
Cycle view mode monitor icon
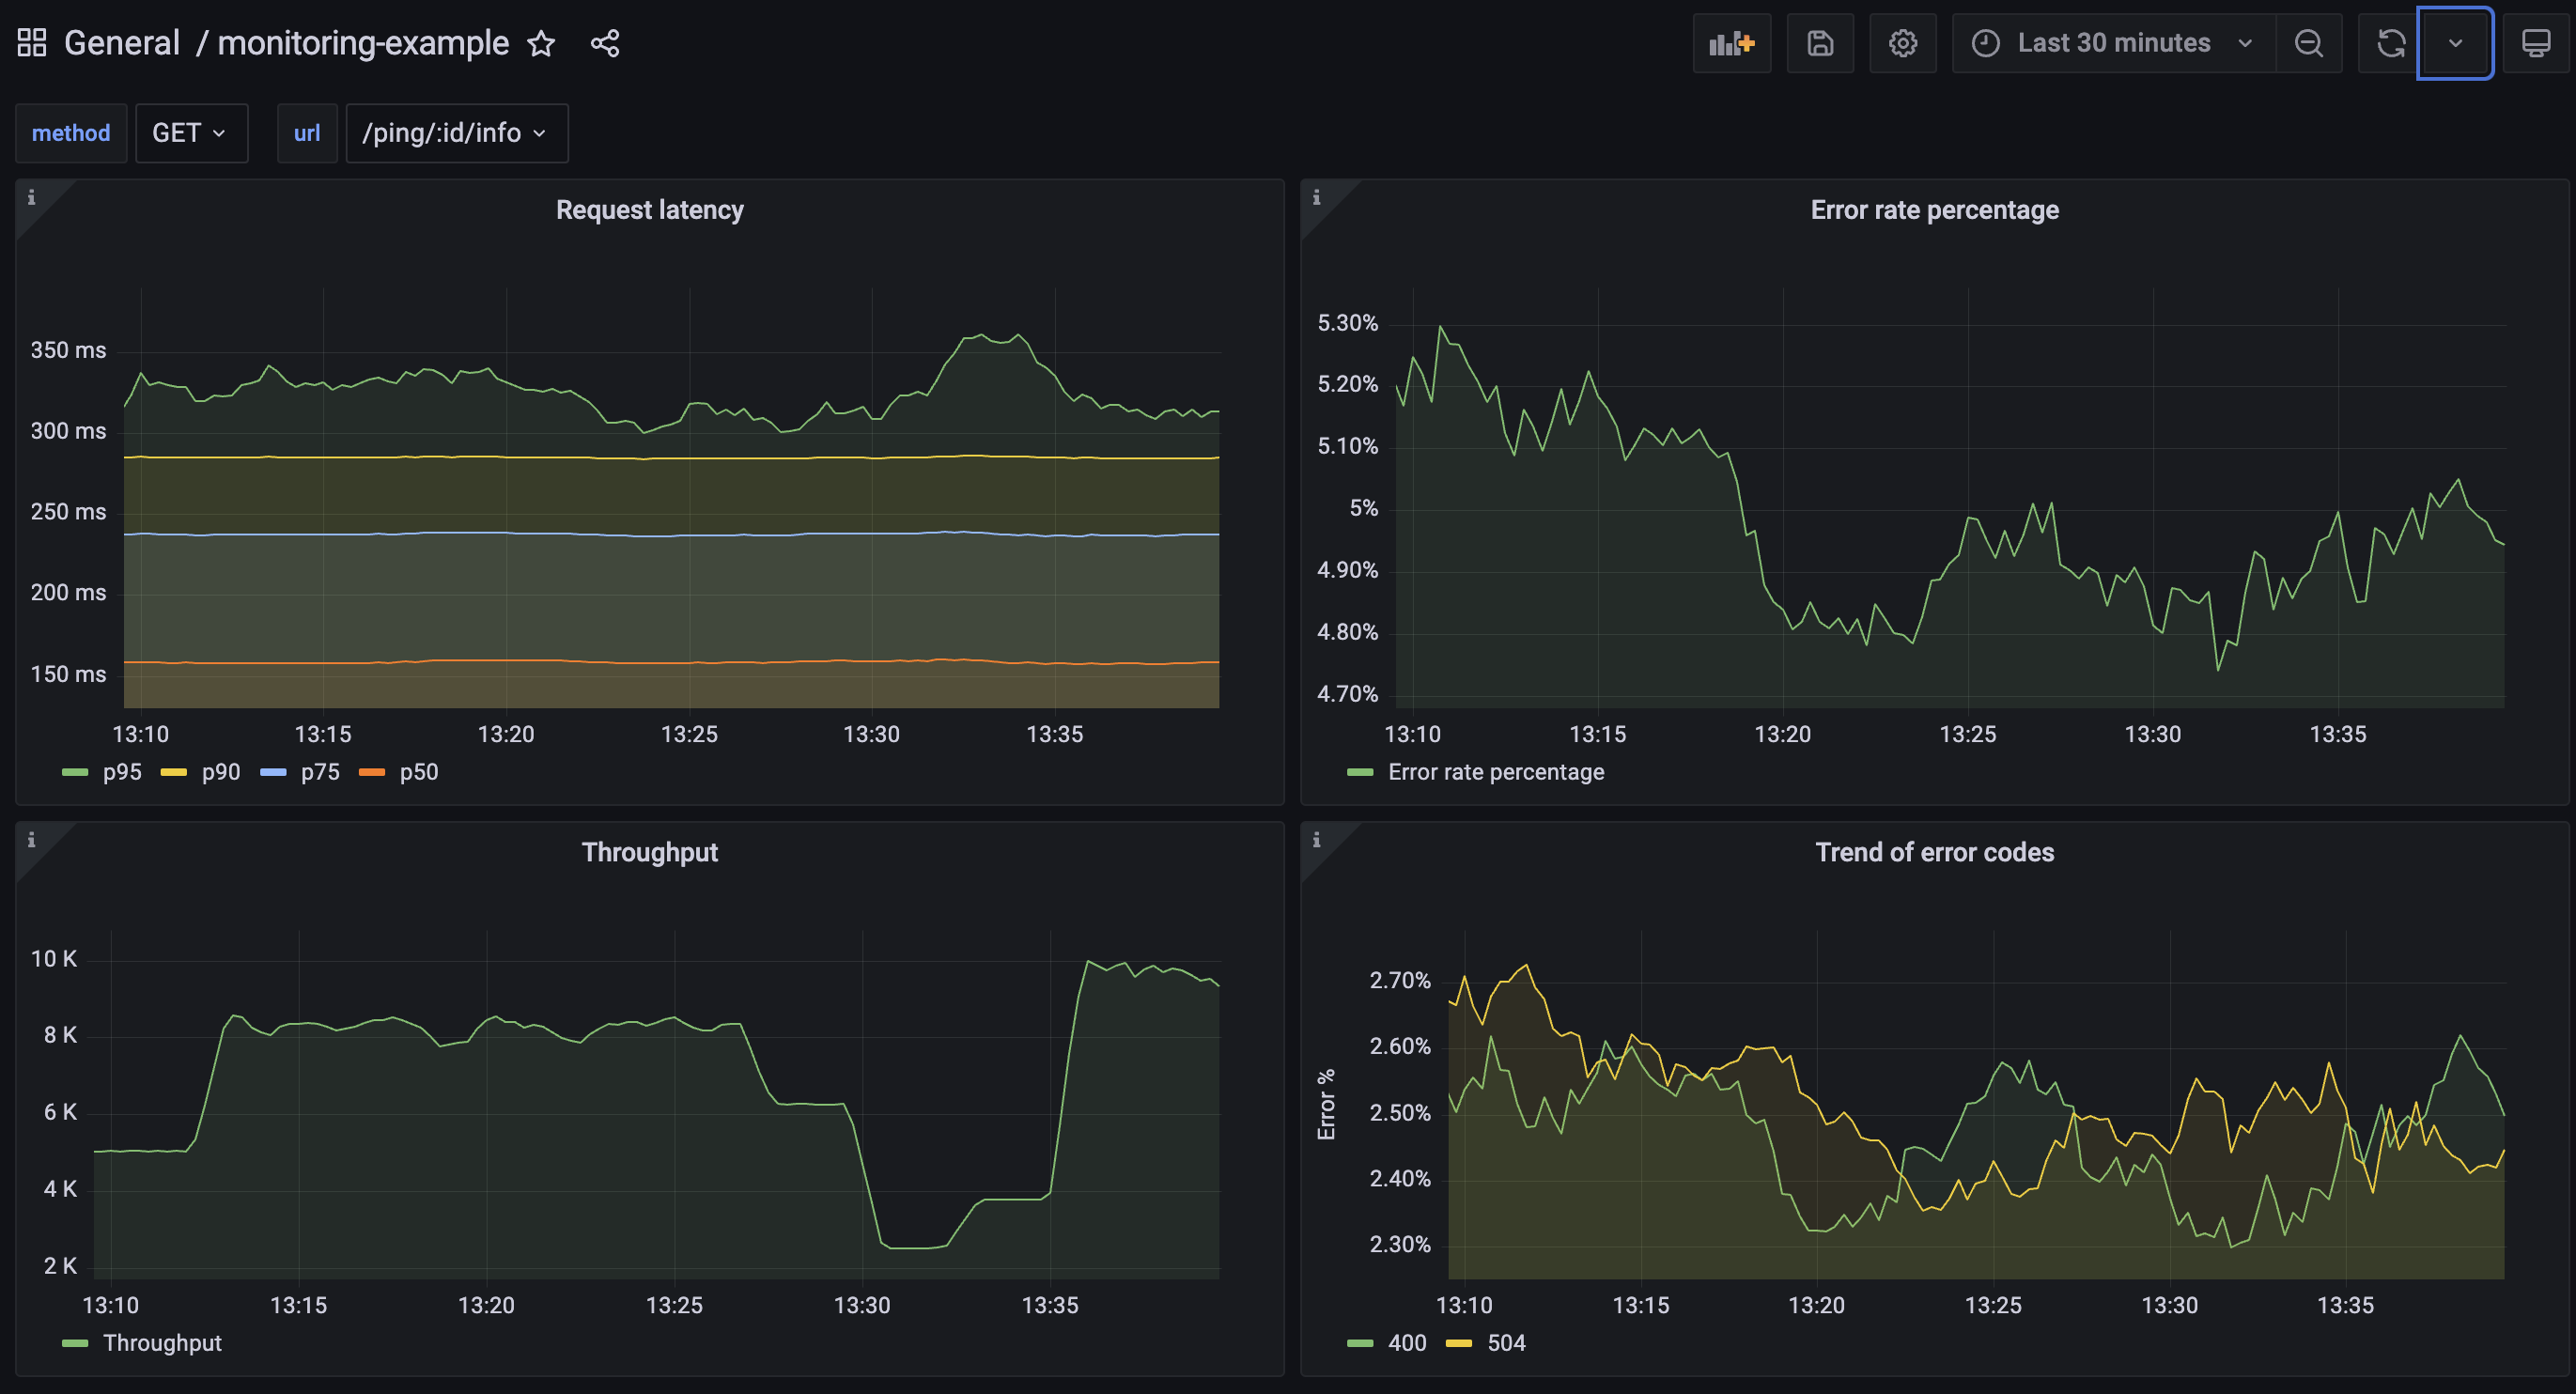click(x=2535, y=43)
